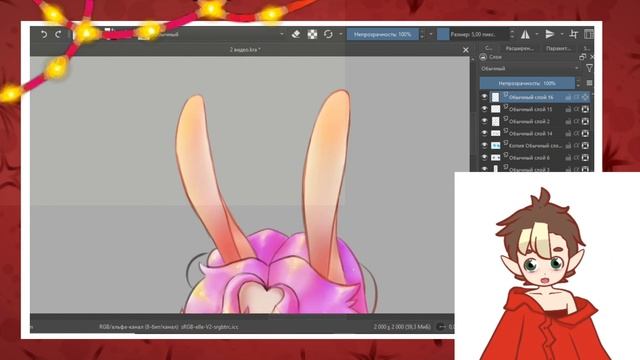Hide layer Обычный слой 6
The height and width of the screenshot is (360, 640).
tap(484, 158)
